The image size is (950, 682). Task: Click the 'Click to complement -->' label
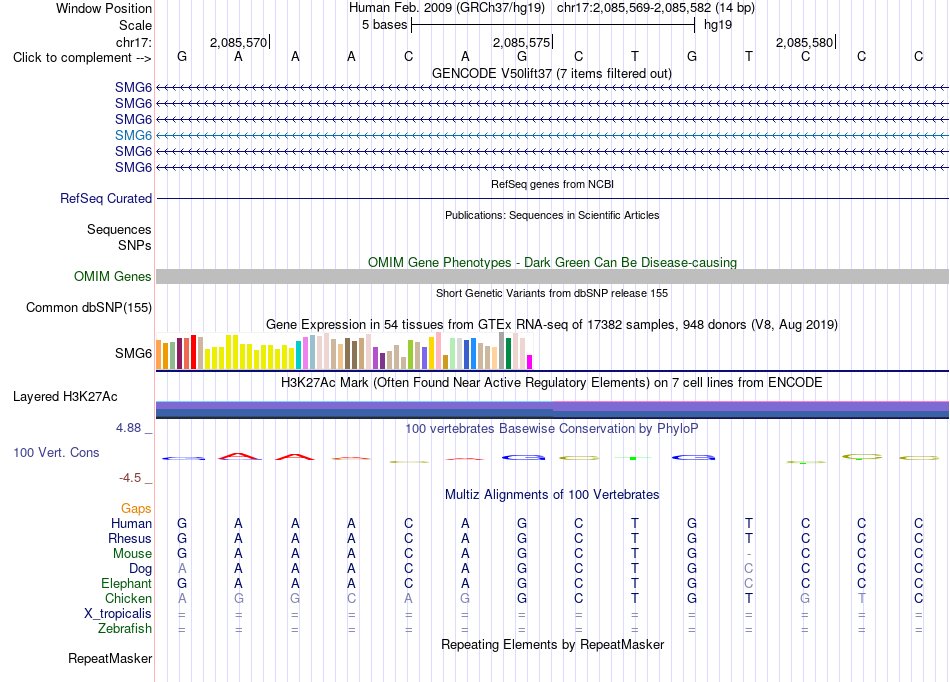coord(82,58)
